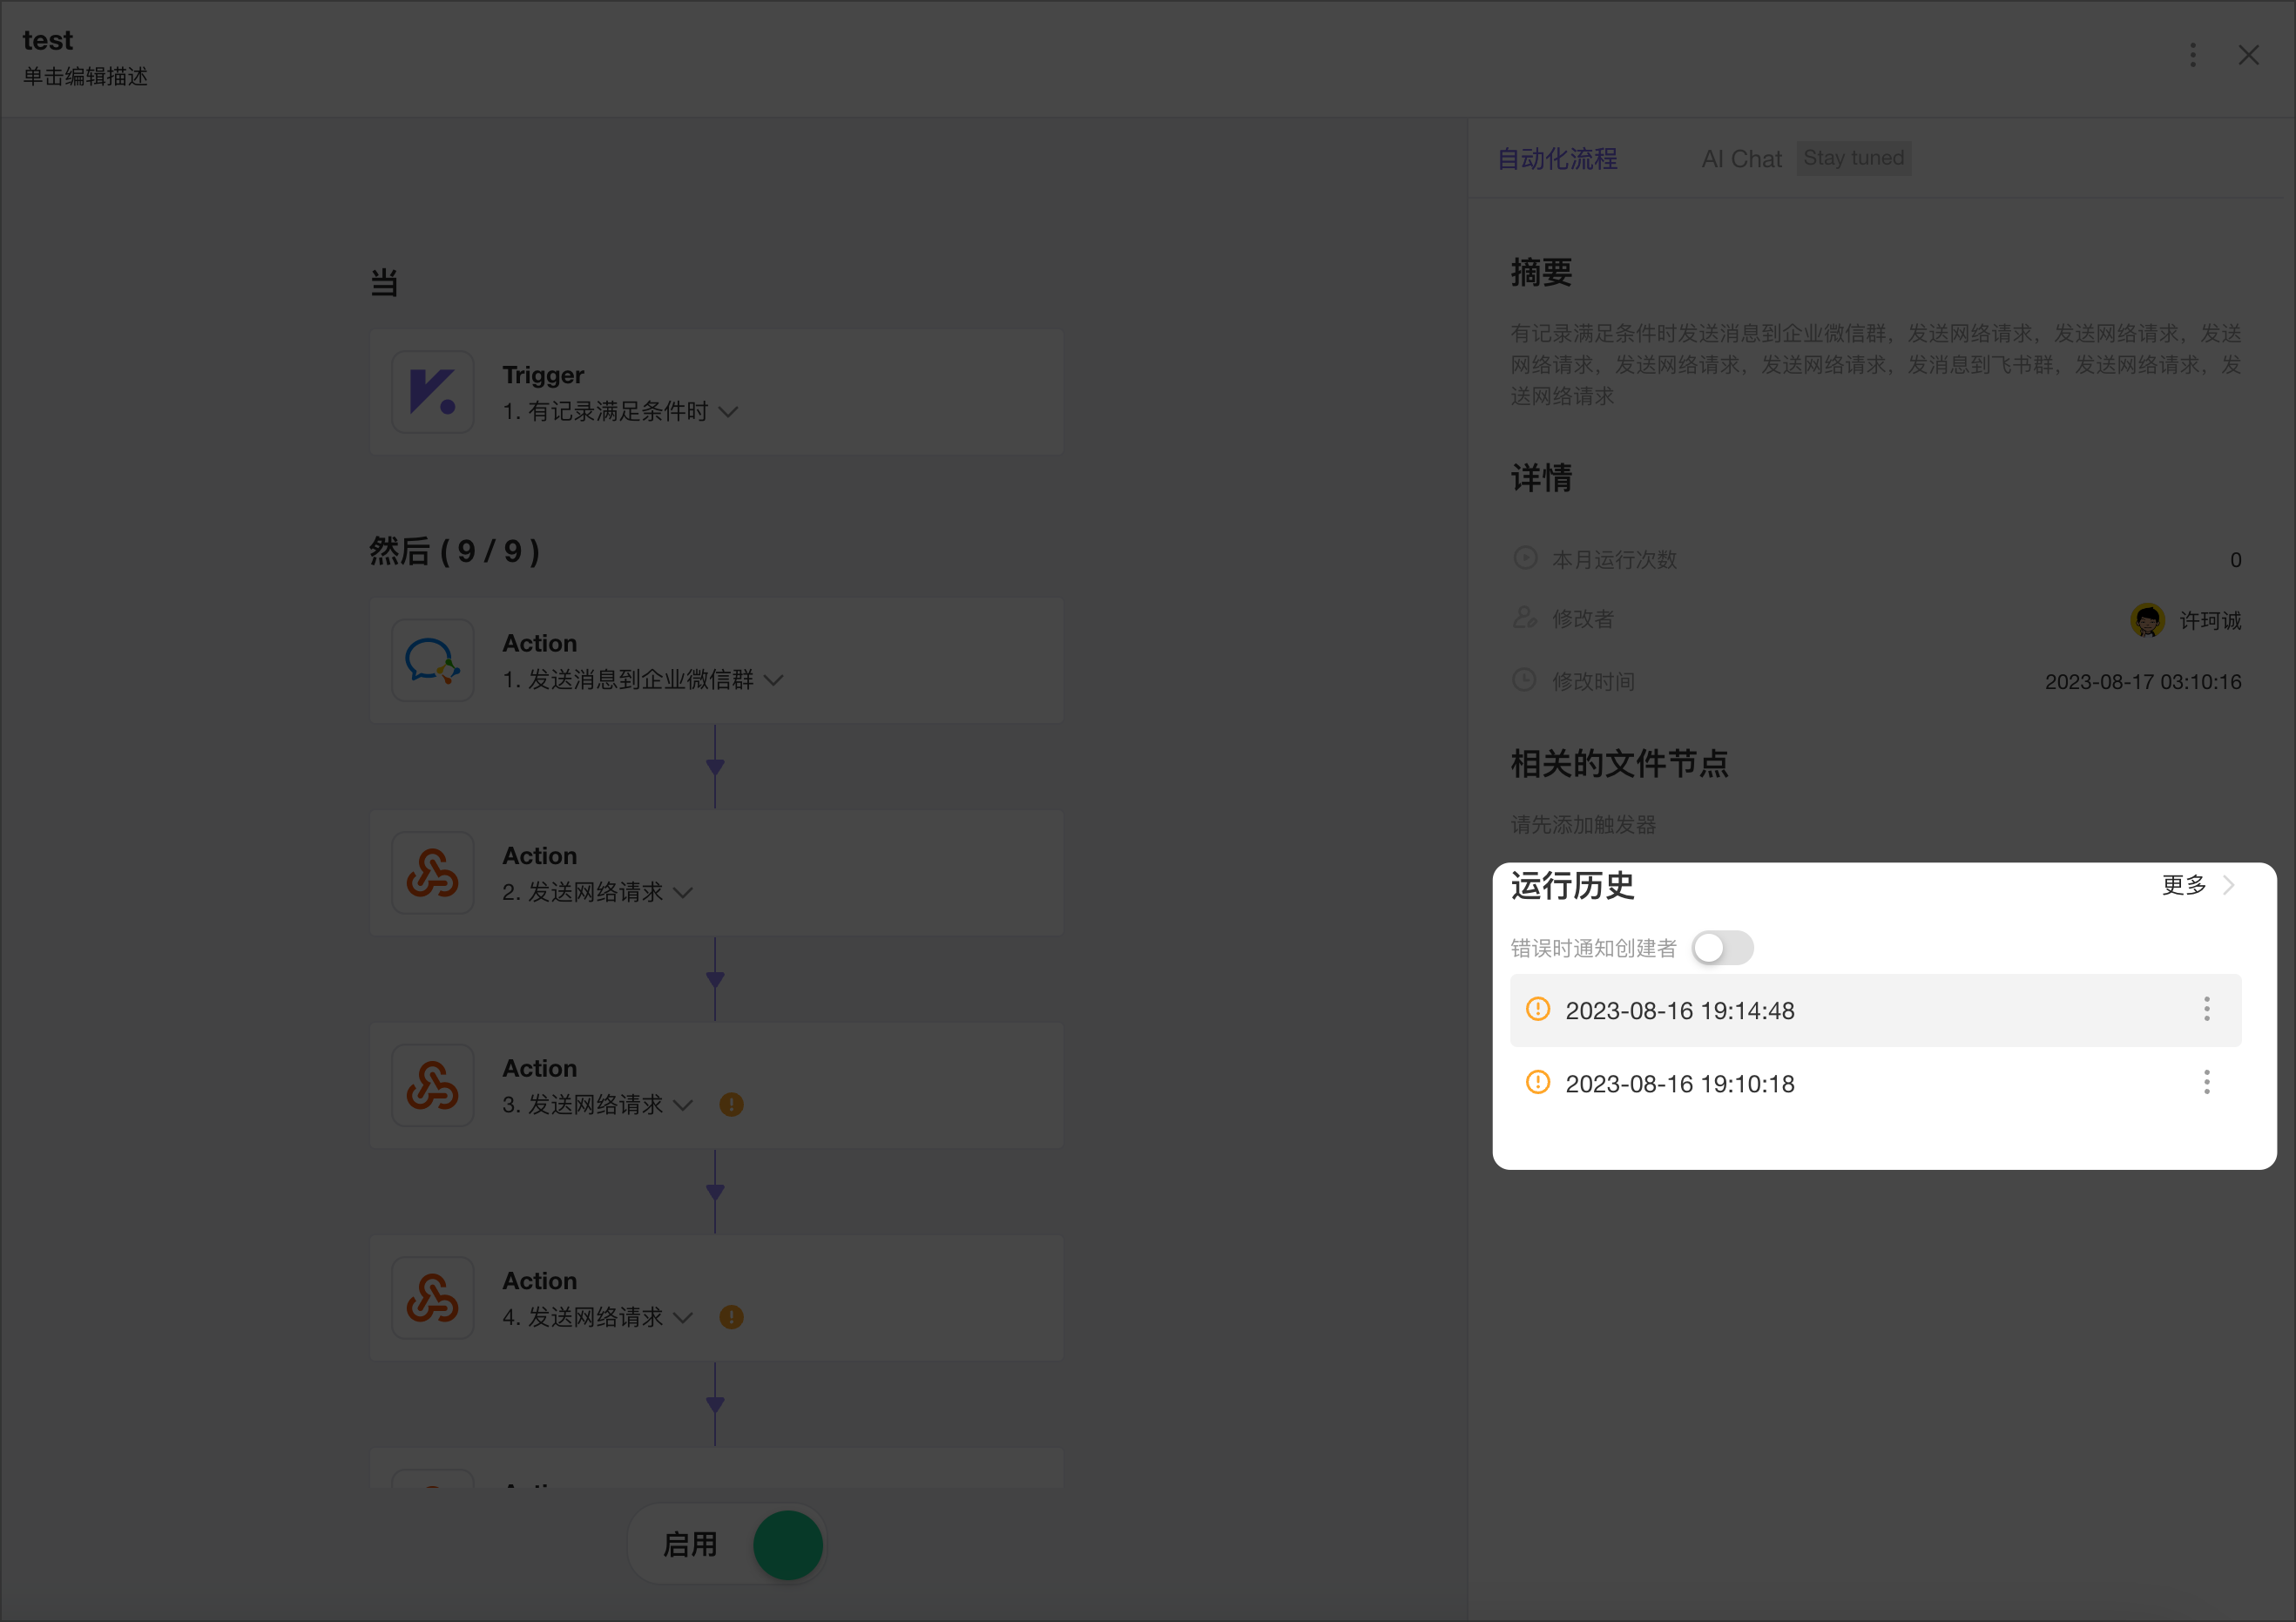Select the 自动化流程 tab

pyautogui.click(x=1557, y=158)
